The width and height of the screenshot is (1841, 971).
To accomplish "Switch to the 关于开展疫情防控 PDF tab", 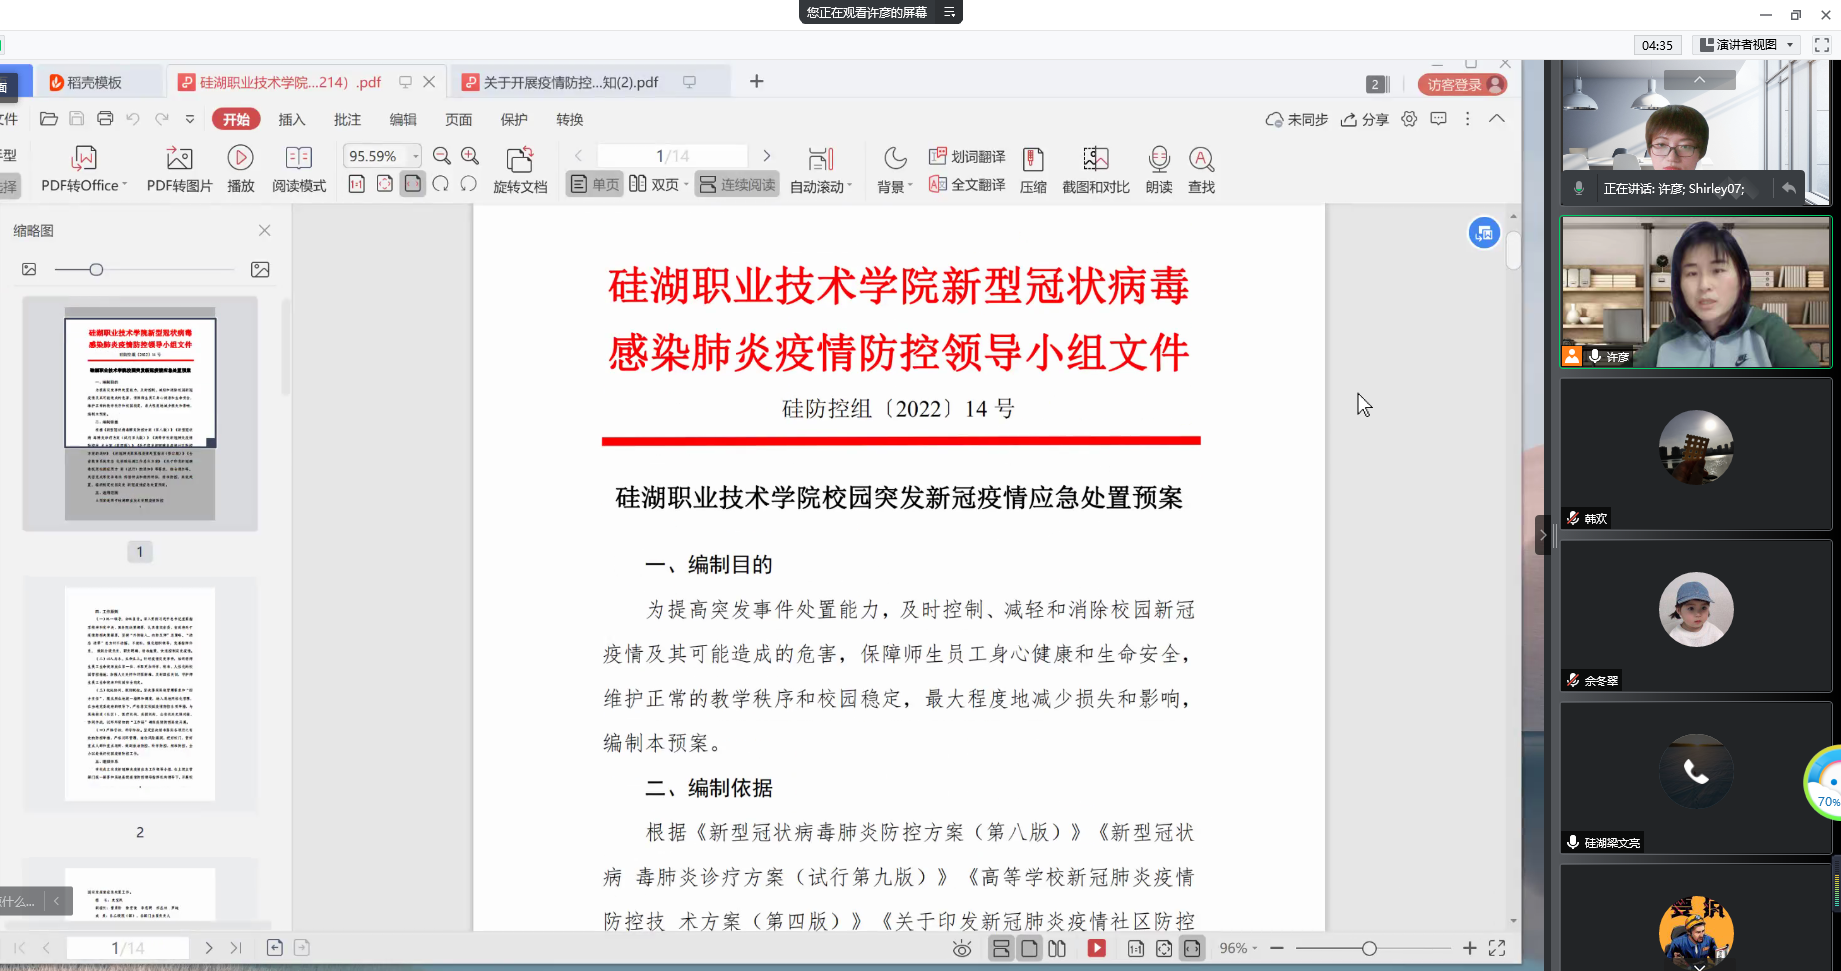I will click(x=570, y=82).
